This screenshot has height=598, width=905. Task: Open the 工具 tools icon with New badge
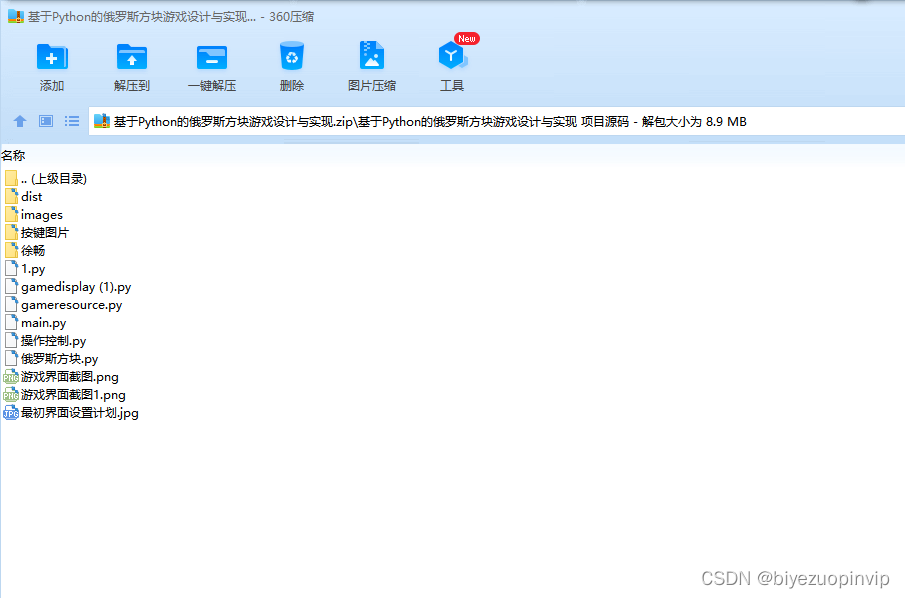(x=452, y=56)
